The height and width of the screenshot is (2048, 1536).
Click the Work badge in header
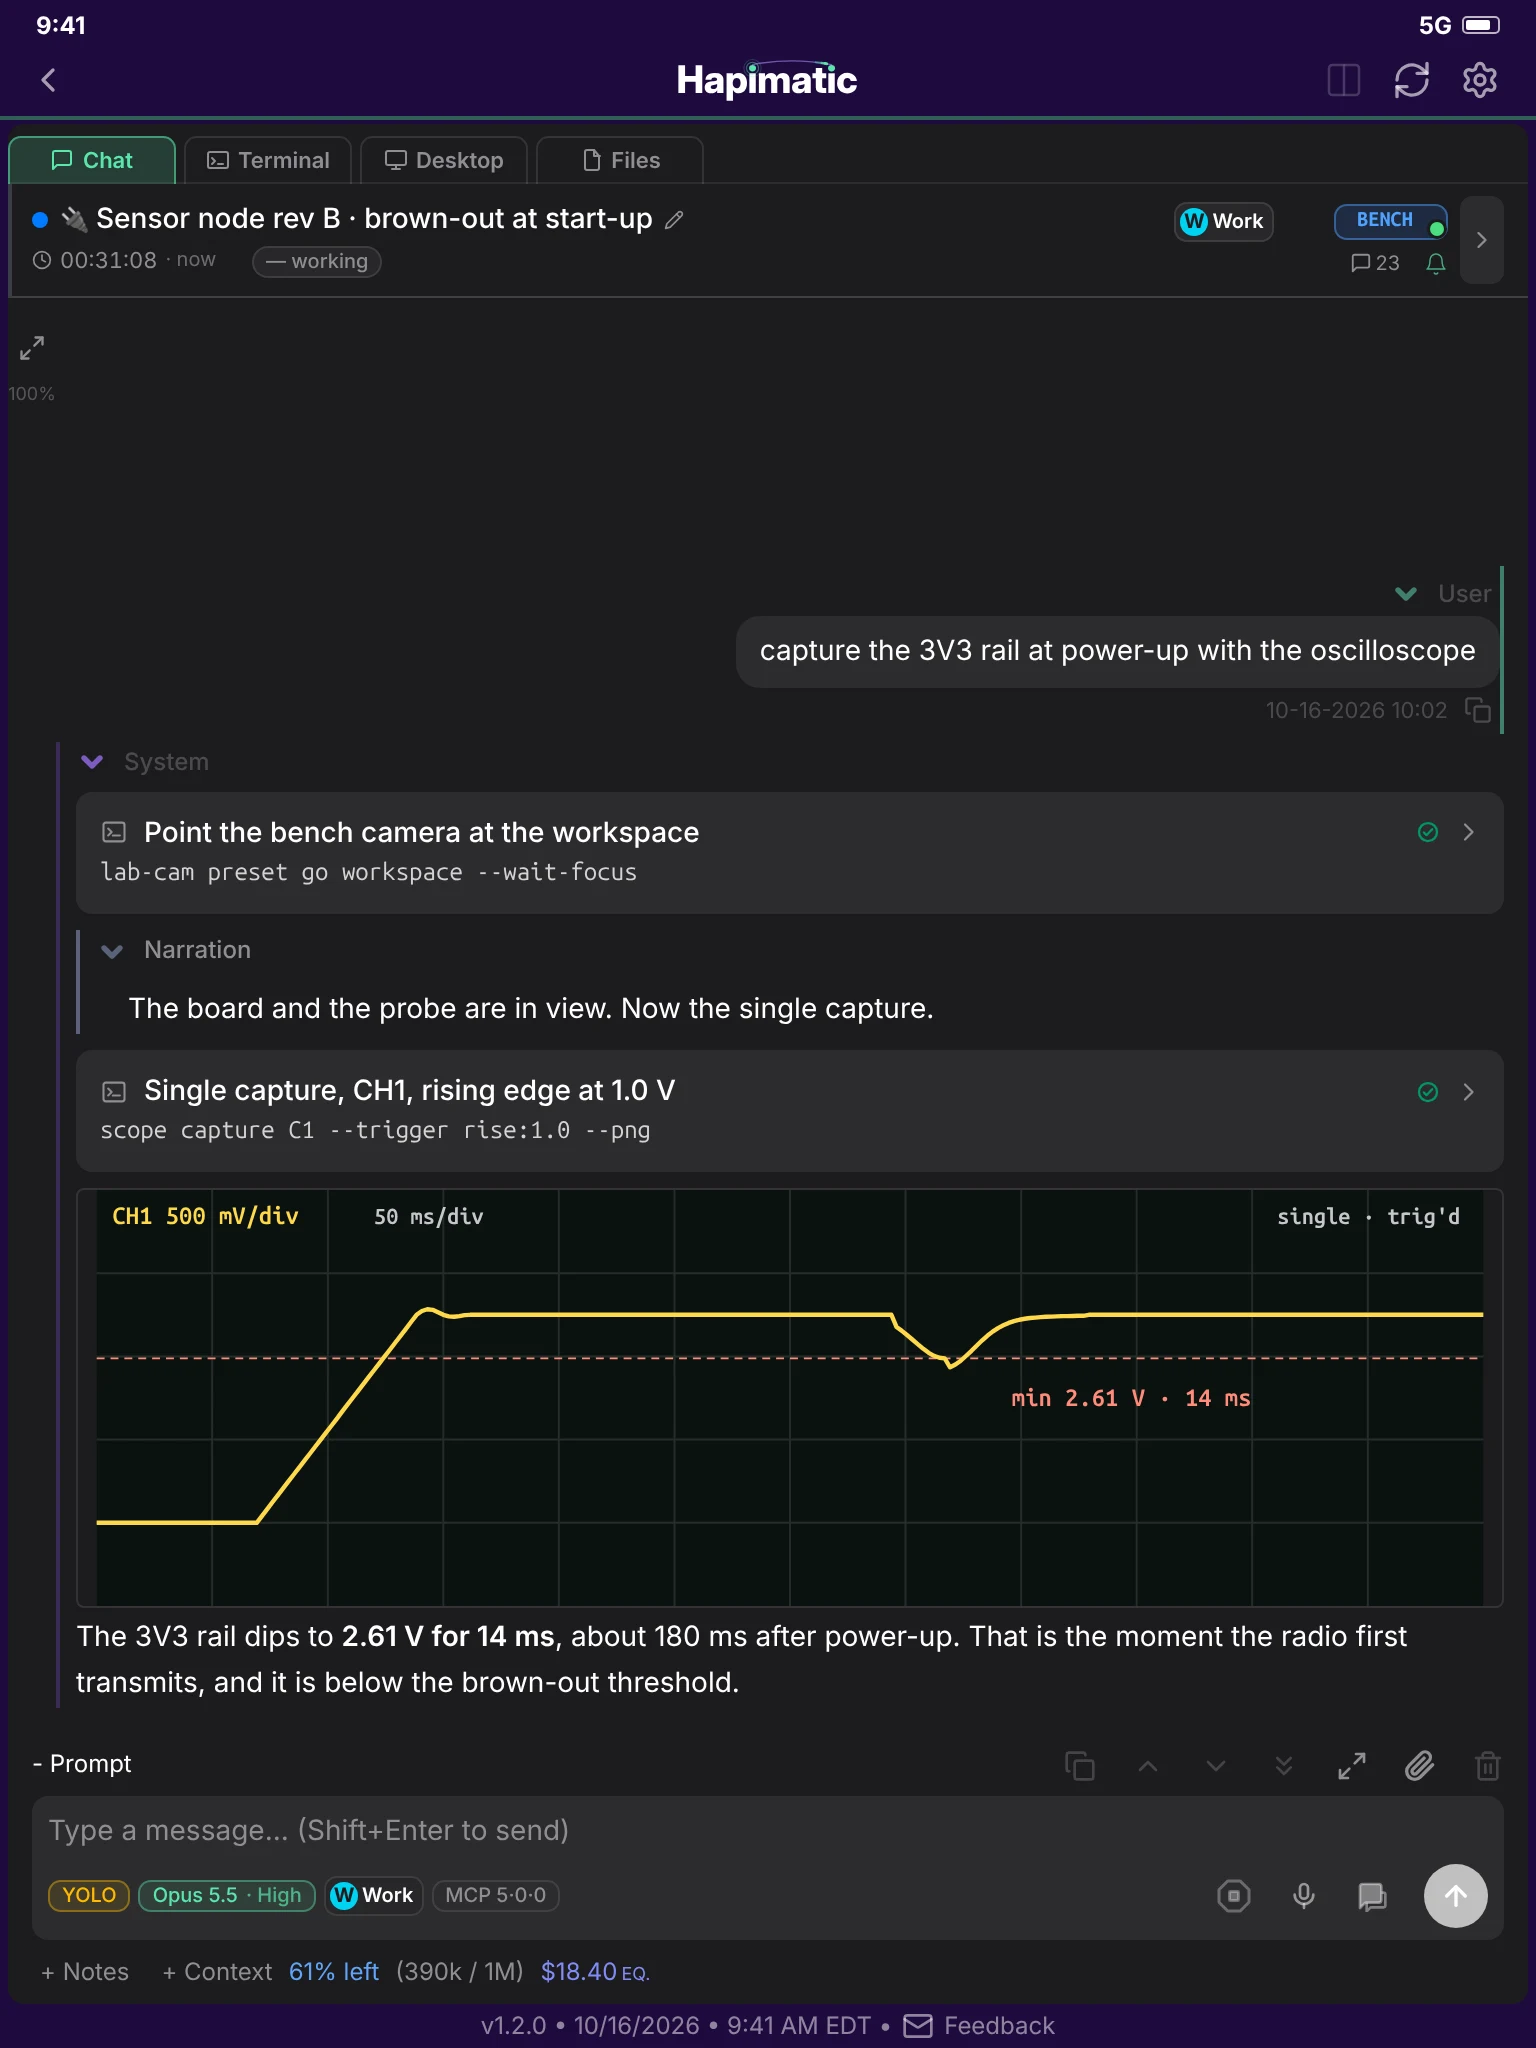pos(1223,221)
